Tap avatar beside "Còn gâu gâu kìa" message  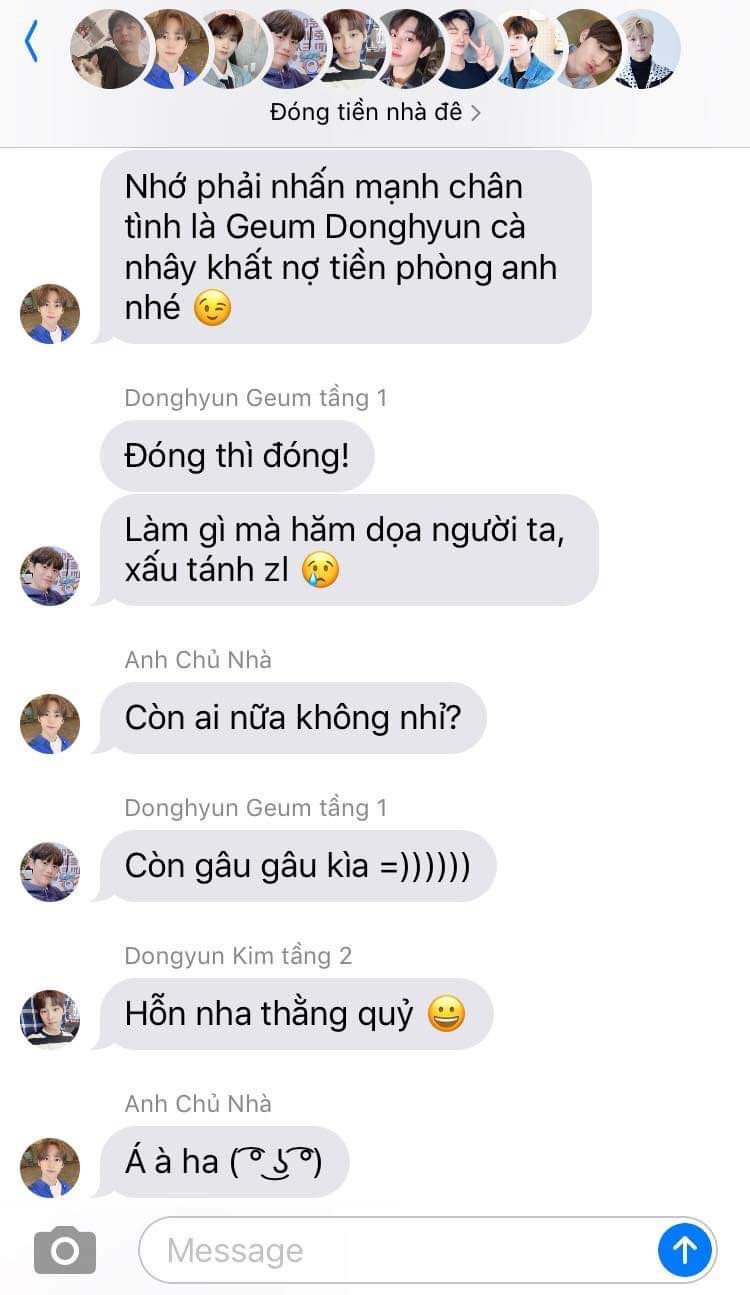(50, 871)
